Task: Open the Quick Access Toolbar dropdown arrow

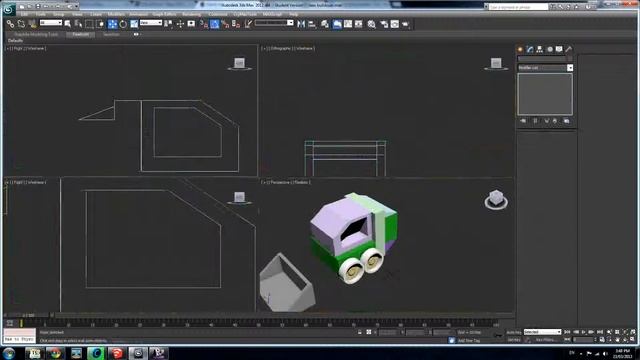Action: tap(76, 6)
